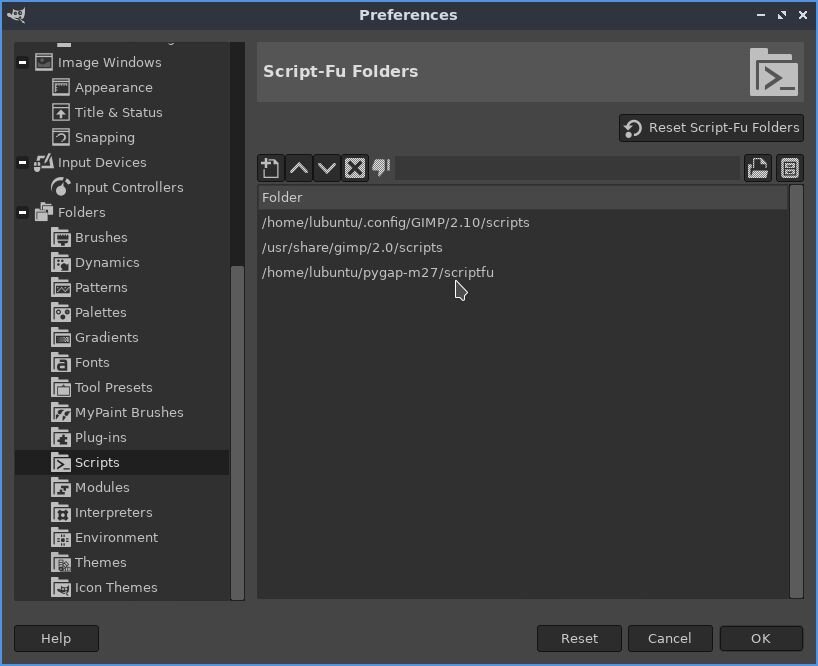This screenshot has height=666, width=818.
Task: Click the Fonts folder icon
Action: pos(61,362)
